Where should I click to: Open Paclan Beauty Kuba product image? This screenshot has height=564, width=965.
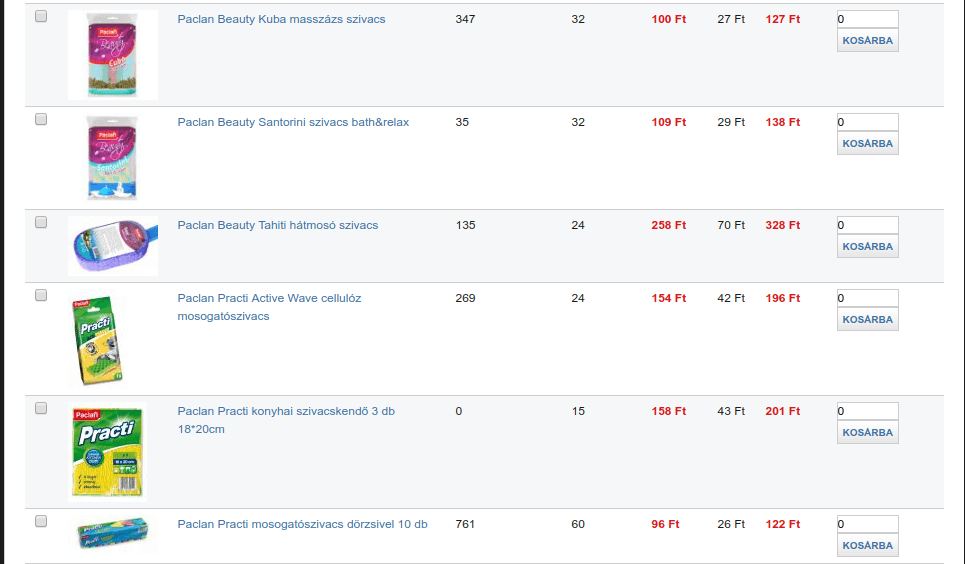[x=113, y=55]
